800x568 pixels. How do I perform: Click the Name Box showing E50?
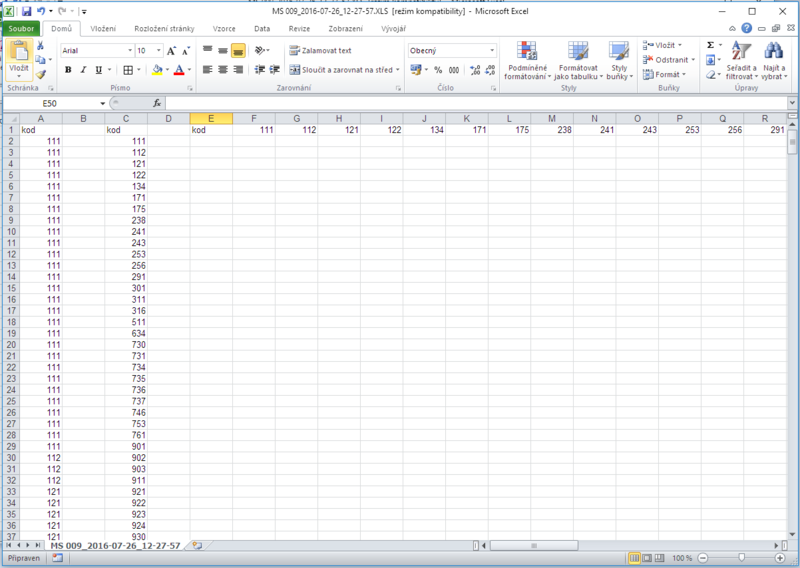(50, 103)
